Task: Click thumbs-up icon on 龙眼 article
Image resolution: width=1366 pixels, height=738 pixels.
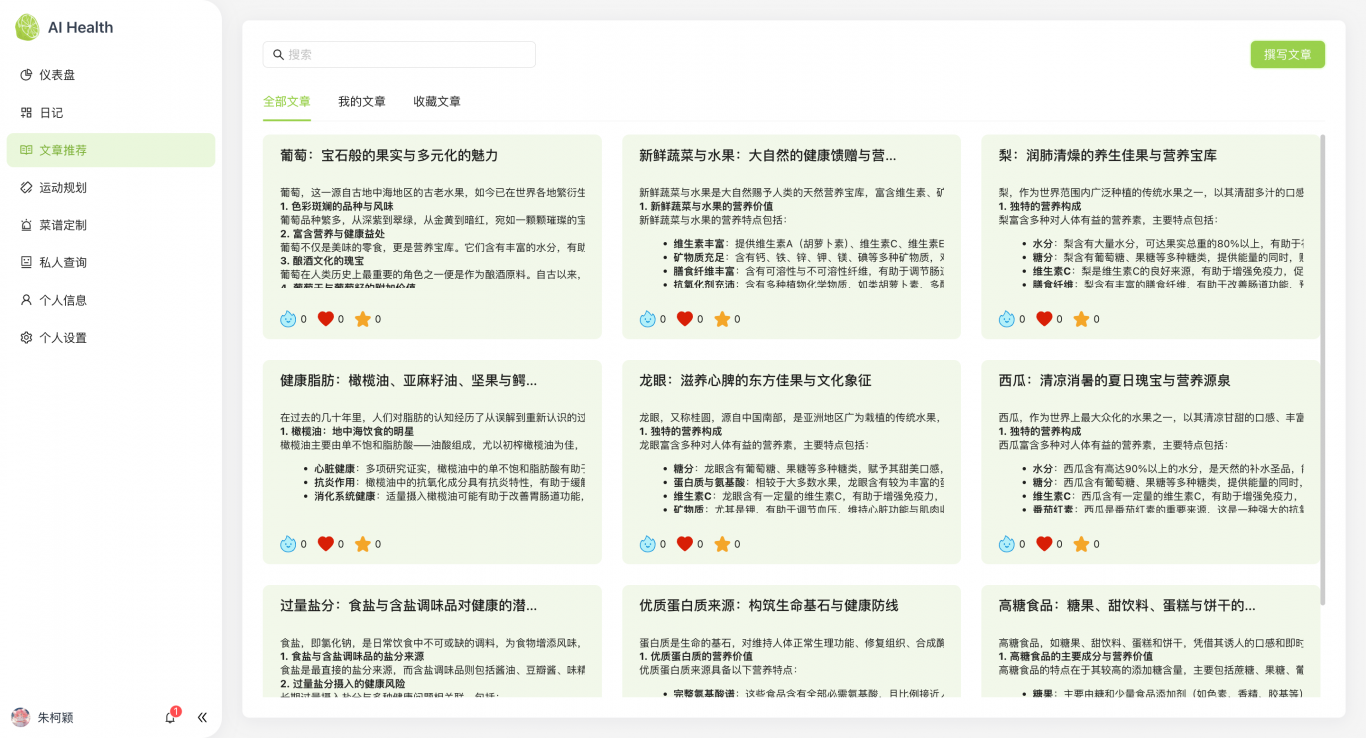Action: click(647, 544)
